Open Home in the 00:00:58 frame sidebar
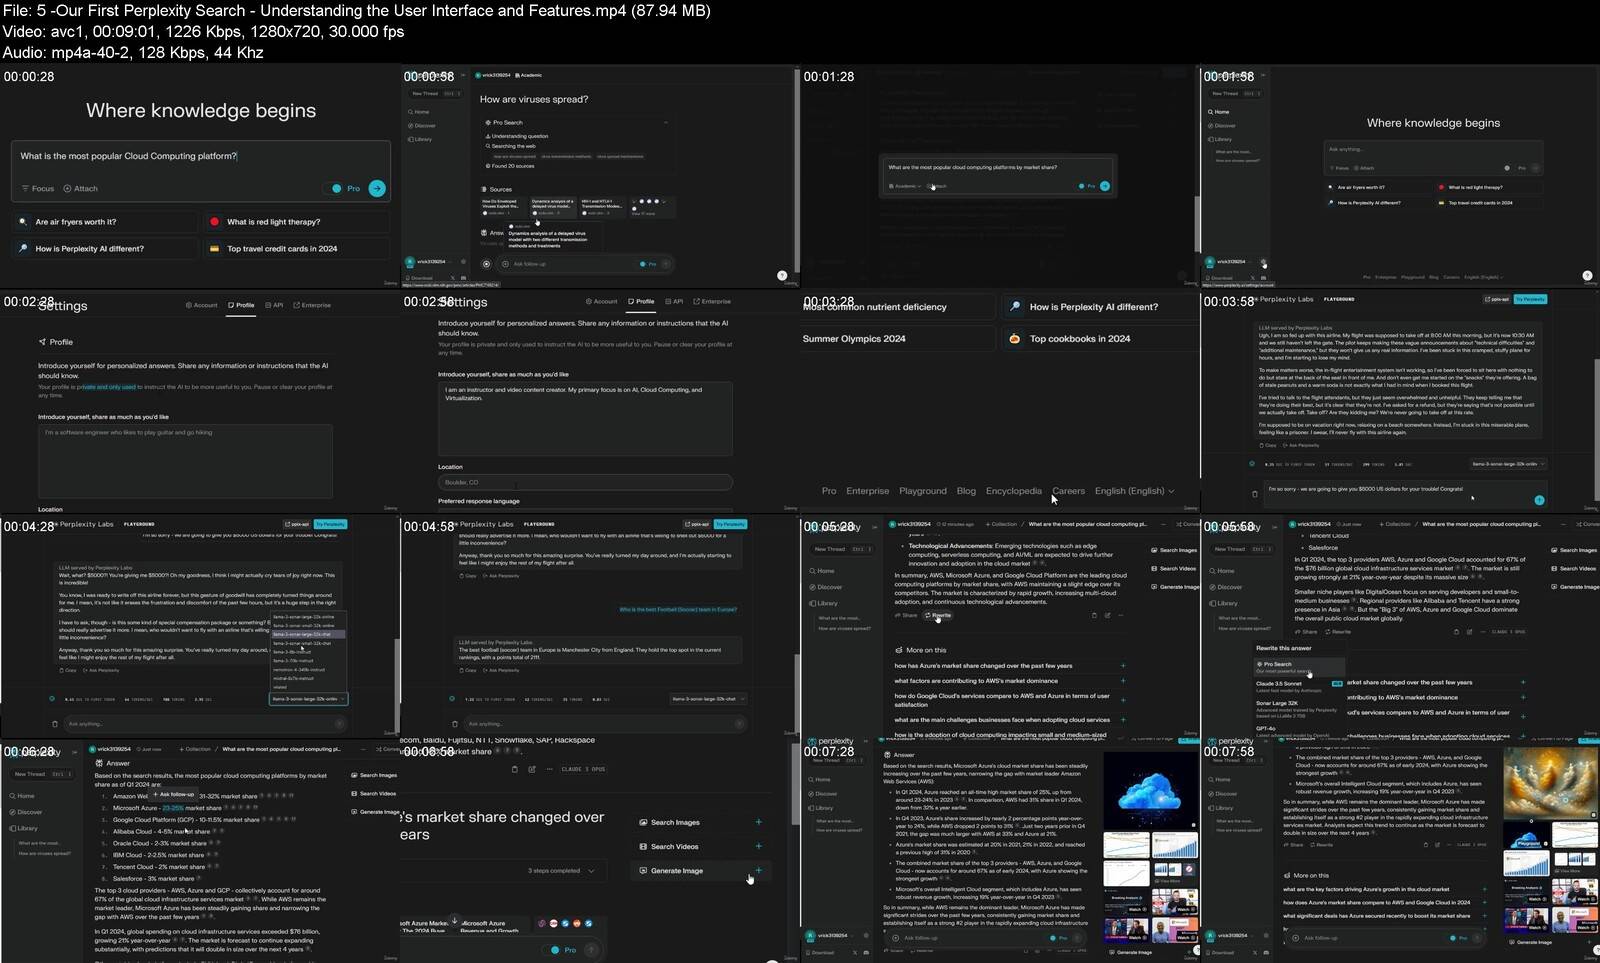Viewport: 1600px width, 963px height. pyautogui.click(x=419, y=112)
